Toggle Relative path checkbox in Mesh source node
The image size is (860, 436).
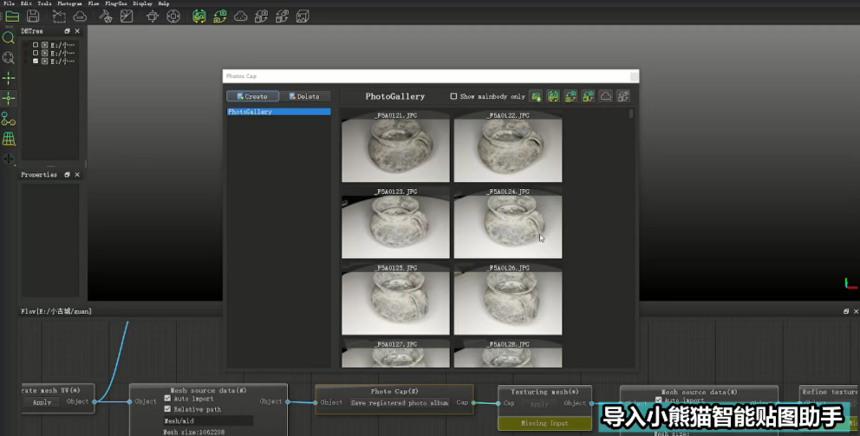[167, 409]
